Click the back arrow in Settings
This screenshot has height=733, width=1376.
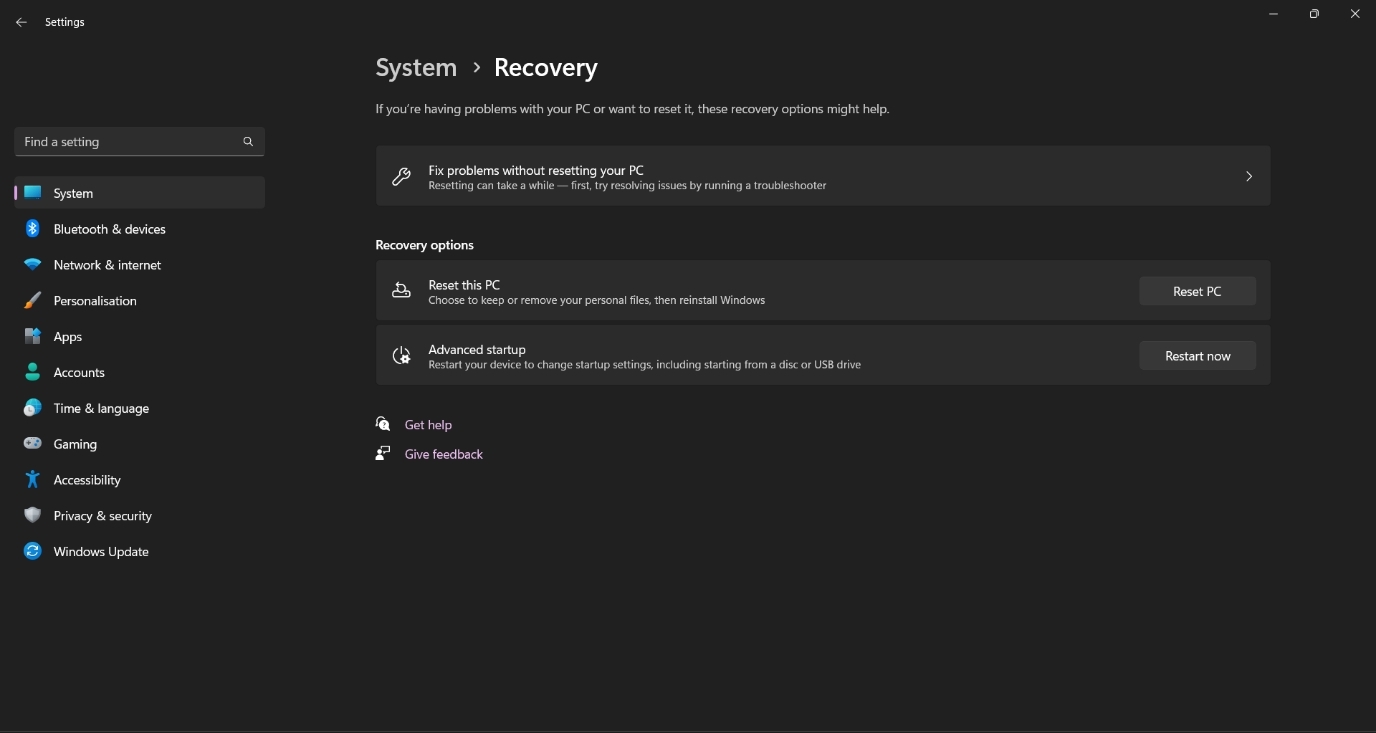[20, 22]
